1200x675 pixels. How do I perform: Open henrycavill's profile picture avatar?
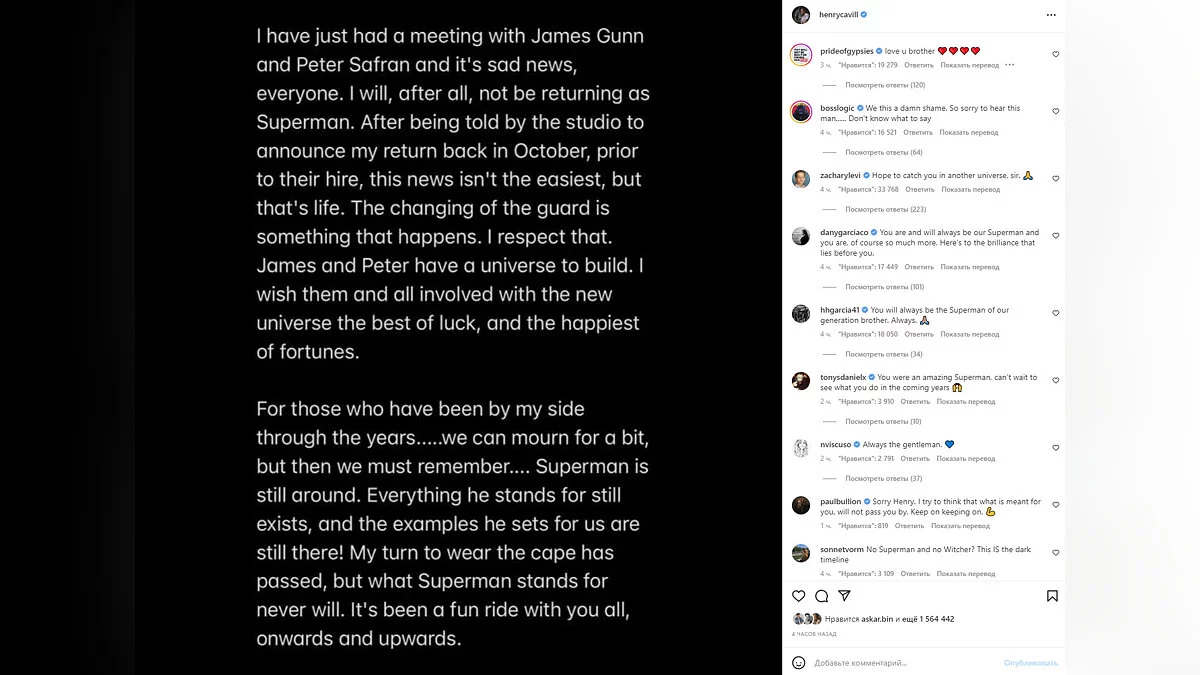click(800, 15)
